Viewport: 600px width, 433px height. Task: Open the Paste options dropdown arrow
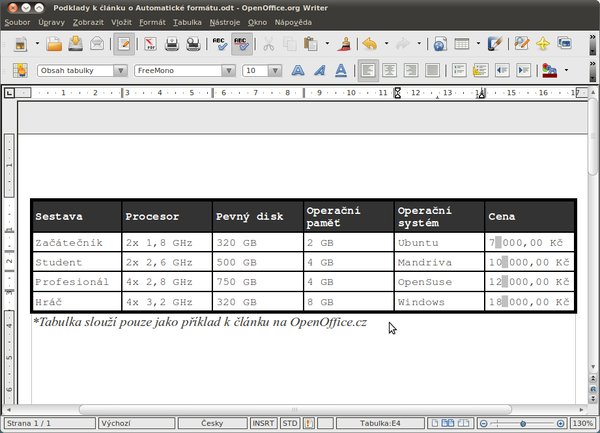327,44
